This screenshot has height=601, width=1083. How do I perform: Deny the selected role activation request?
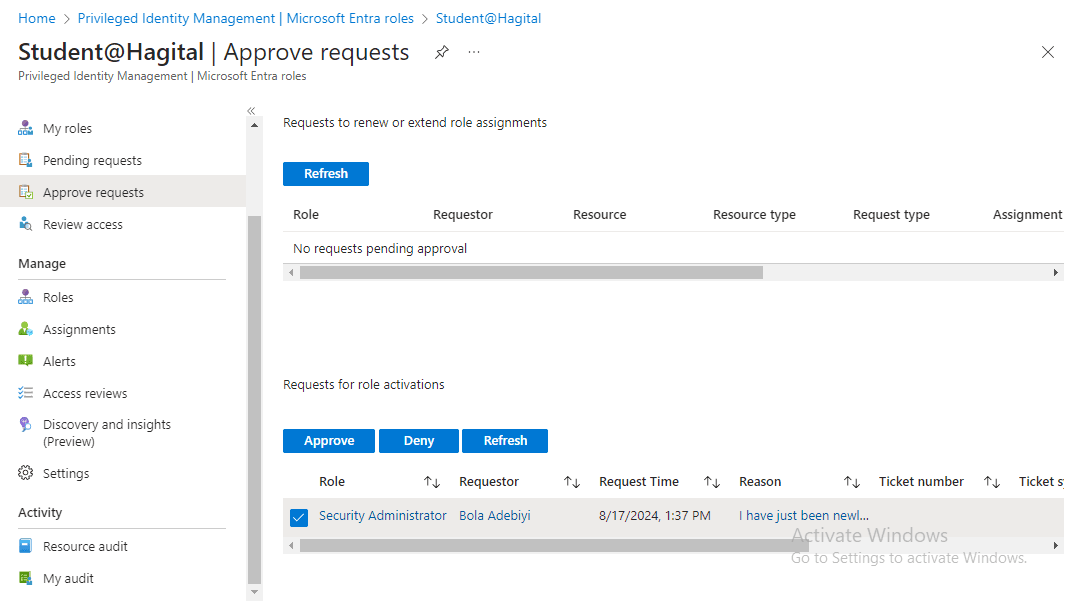coord(418,441)
